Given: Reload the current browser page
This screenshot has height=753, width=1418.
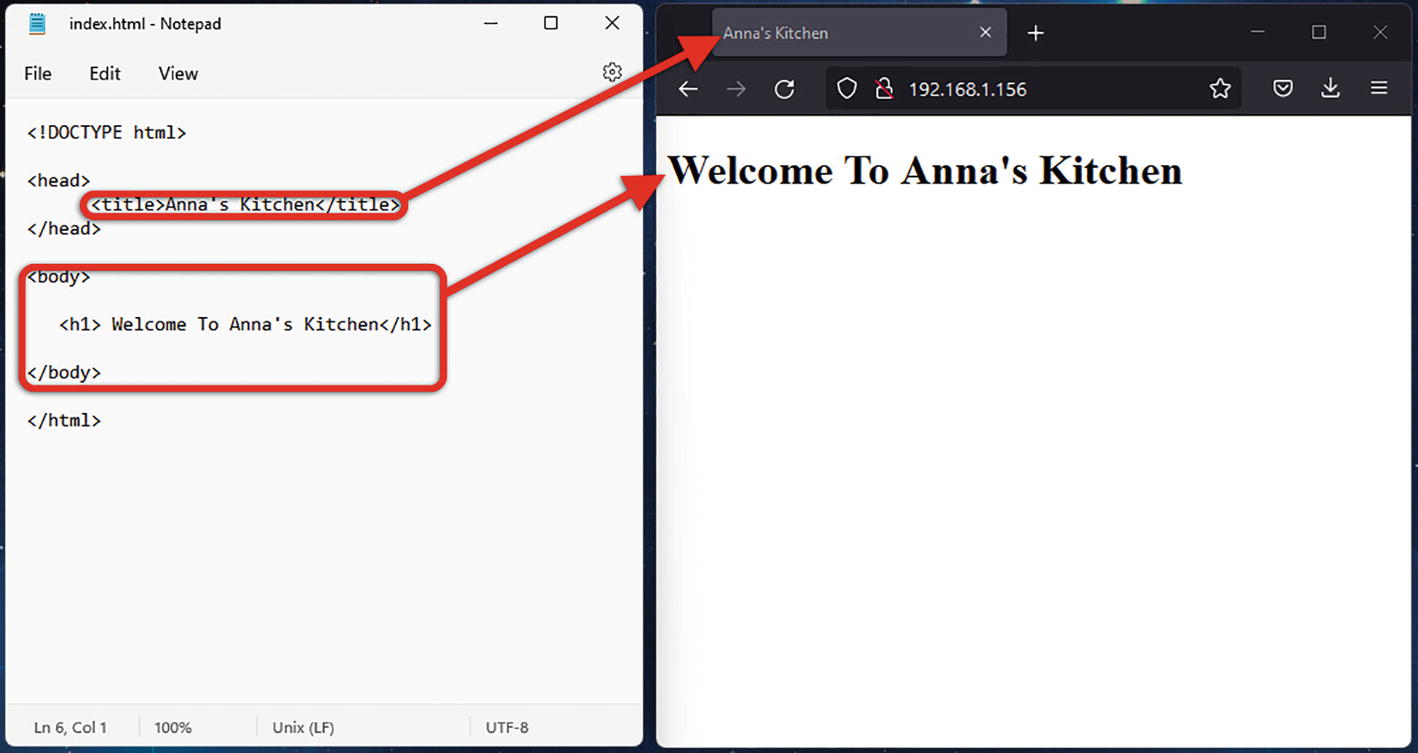Looking at the screenshot, I should (785, 89).
